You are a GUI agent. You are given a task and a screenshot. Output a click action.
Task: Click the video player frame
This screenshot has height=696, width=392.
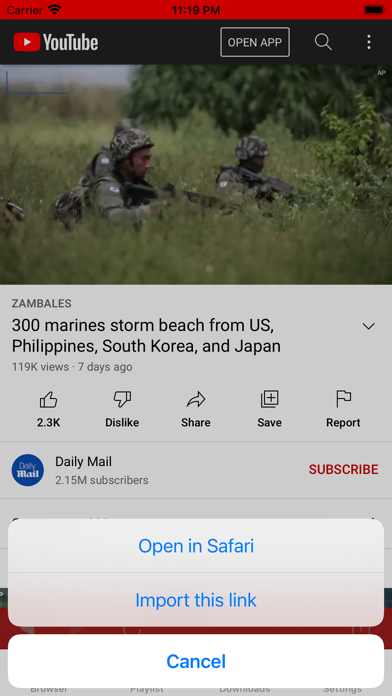pos(196,174)
